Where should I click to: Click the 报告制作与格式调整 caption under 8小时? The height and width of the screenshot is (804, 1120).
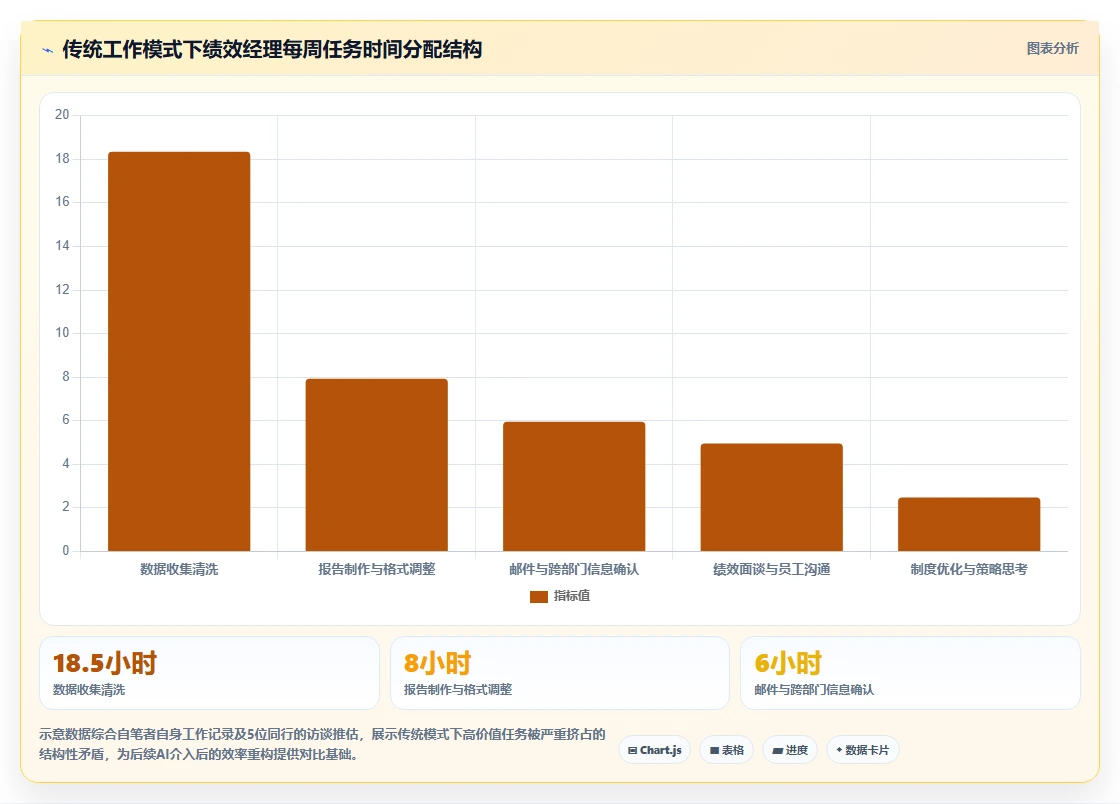click(x=458, y=690)
